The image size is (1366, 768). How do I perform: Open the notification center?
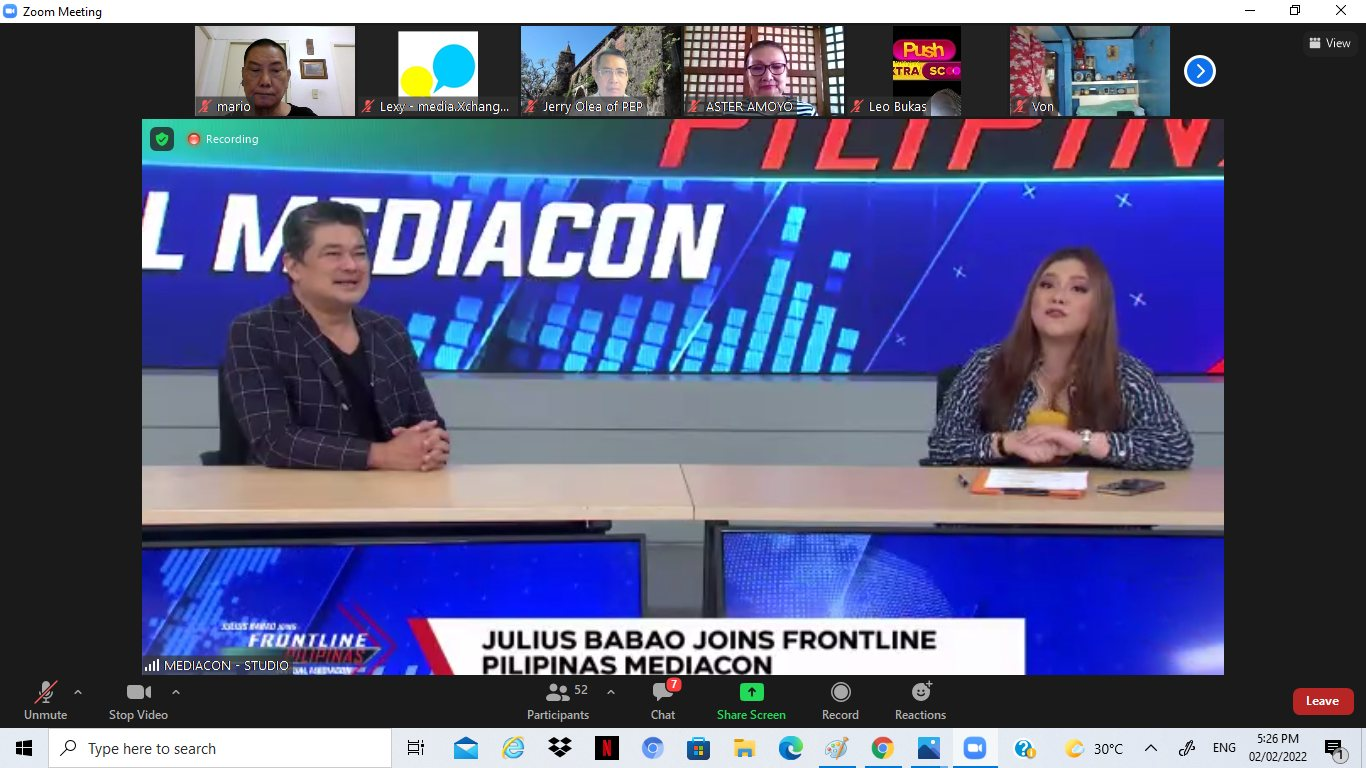1334,748
